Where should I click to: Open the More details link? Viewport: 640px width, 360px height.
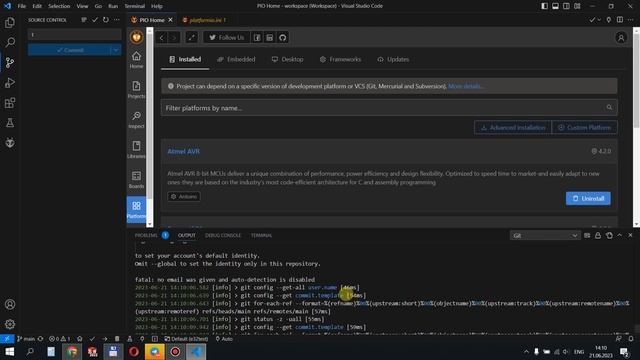465,87
